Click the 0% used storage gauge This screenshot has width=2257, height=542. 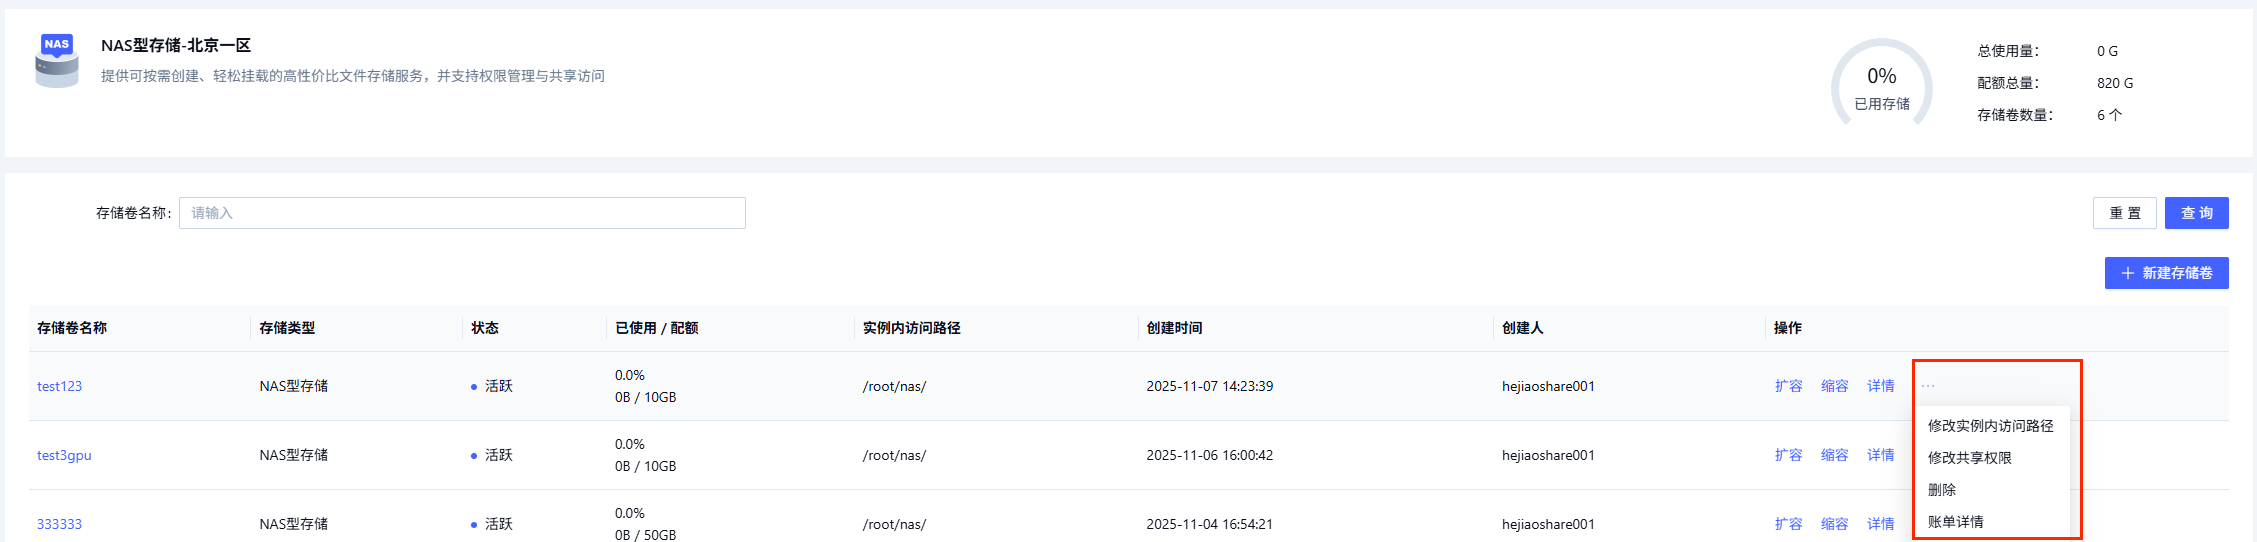click(1881, 86)
